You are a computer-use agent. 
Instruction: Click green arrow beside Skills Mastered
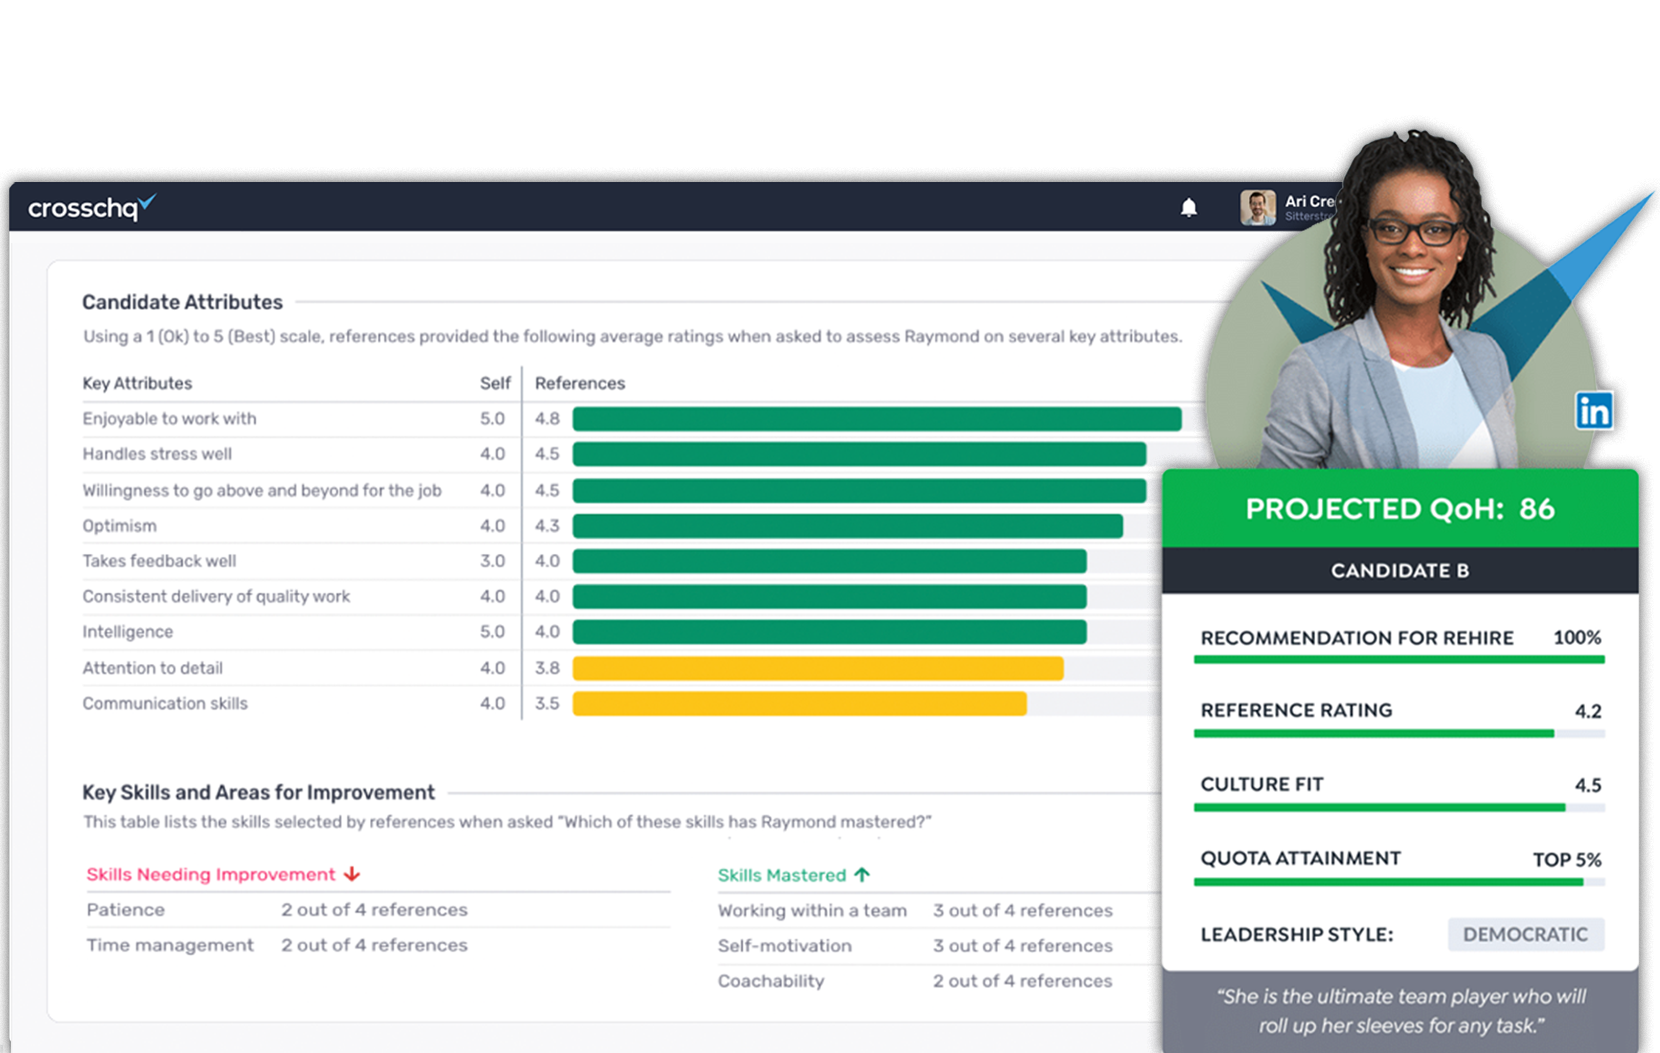862,875
